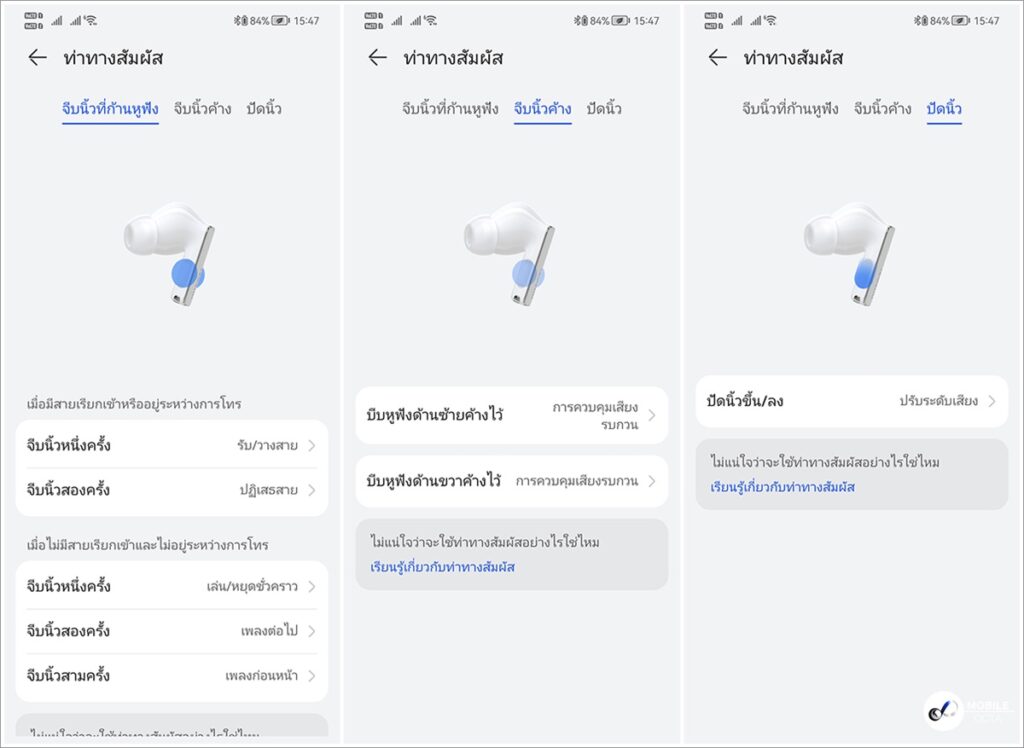
Task: Tap the Wi-Fi icon in the middle screen's status bar
Action: 430,20
